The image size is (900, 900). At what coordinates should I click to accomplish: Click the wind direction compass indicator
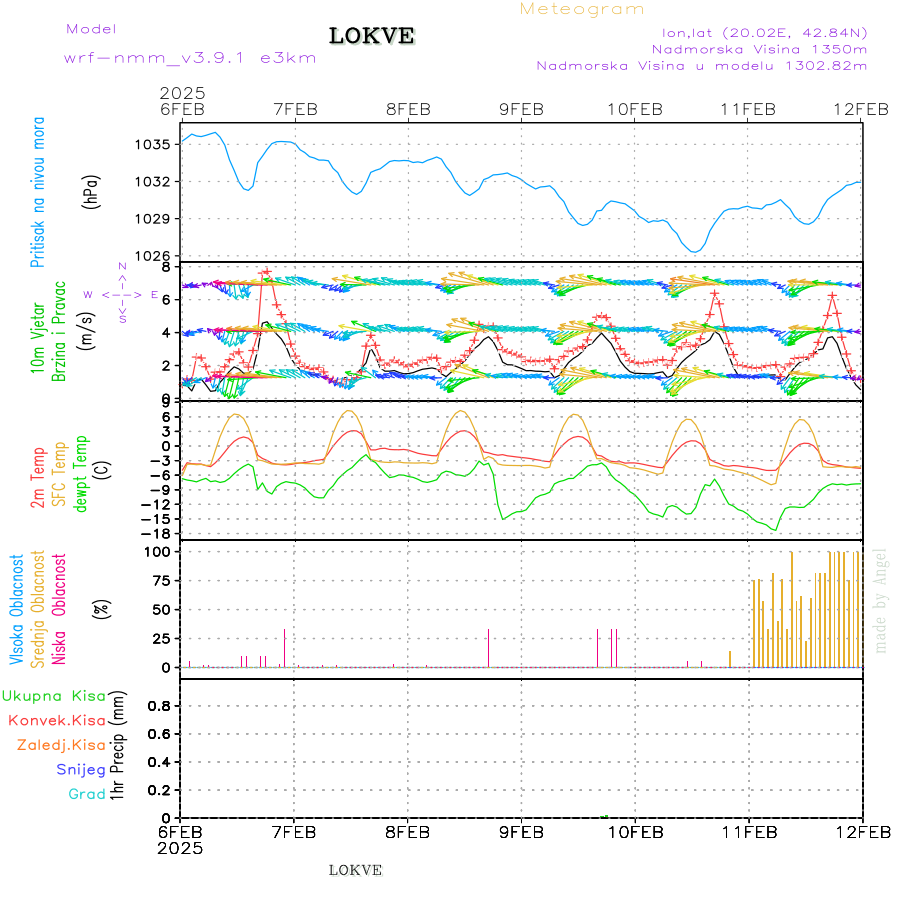tap(122, 294)
